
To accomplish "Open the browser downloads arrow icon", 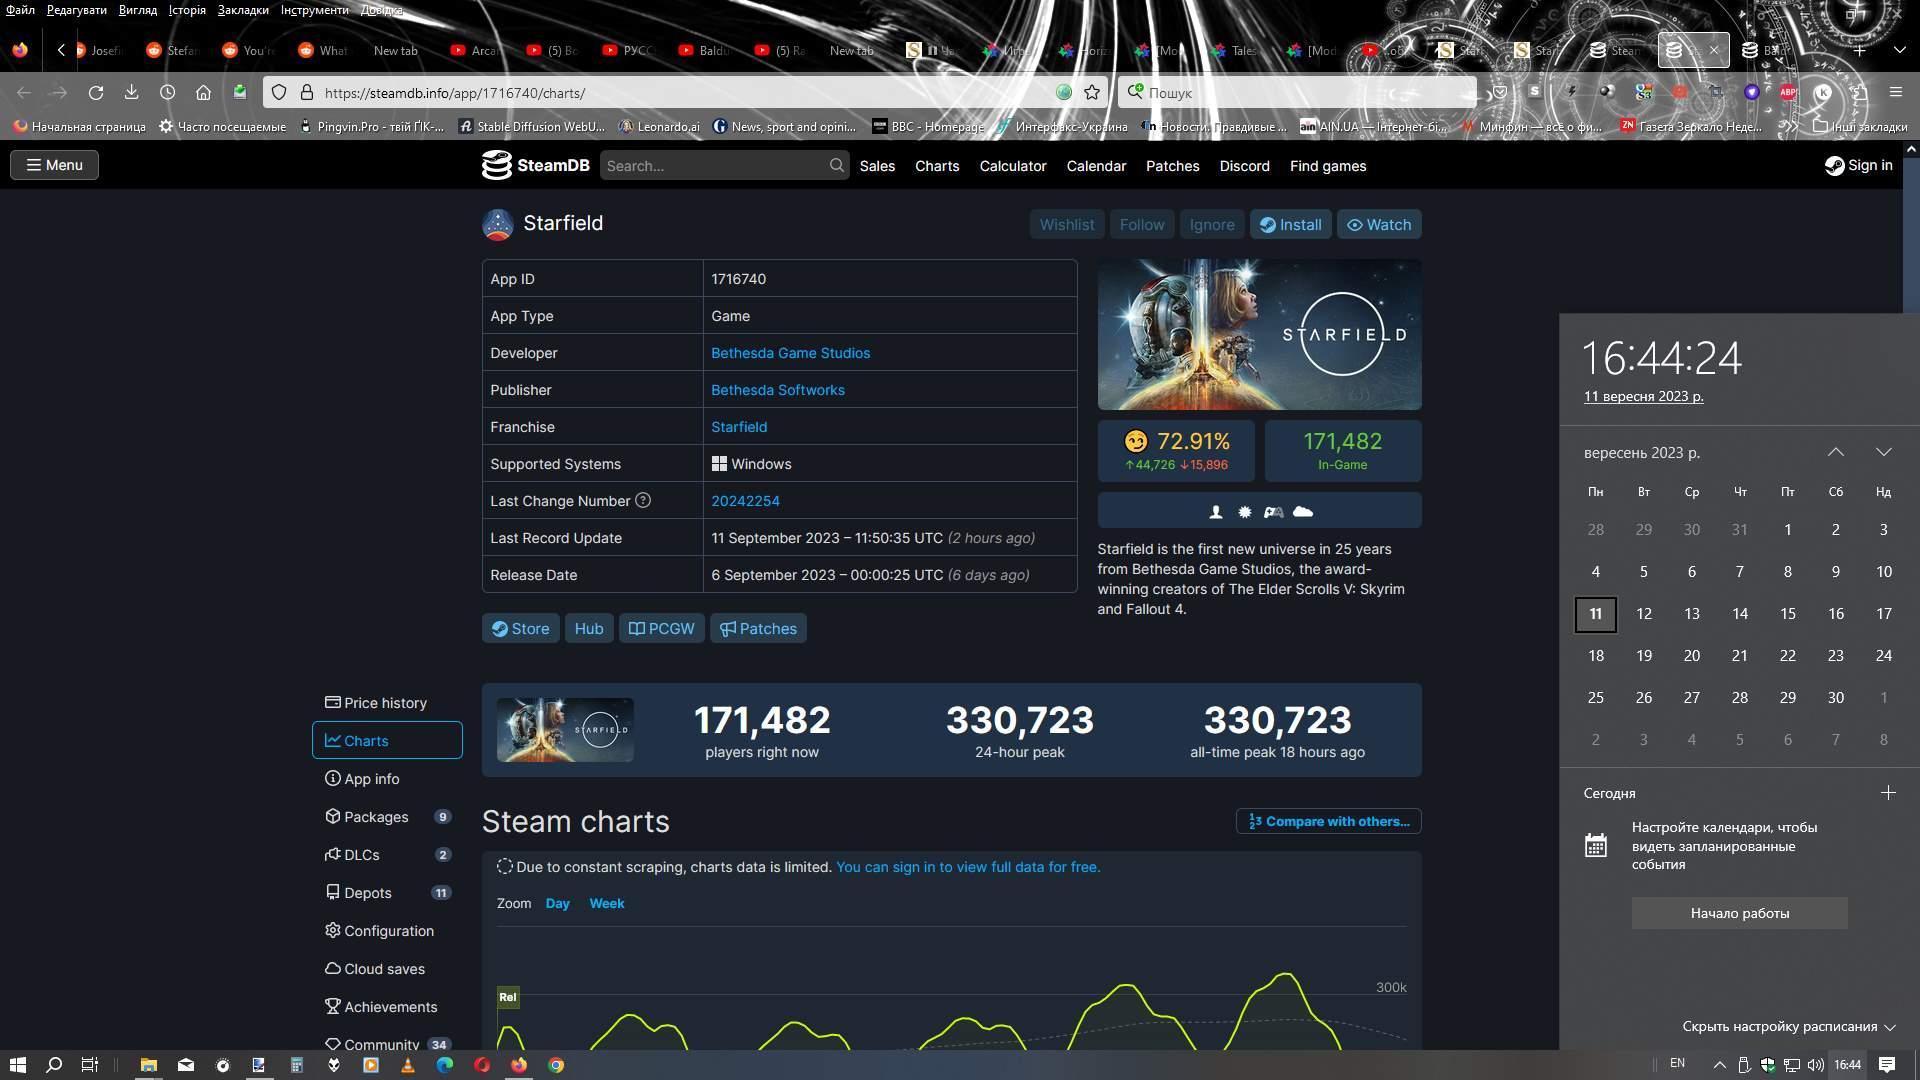I will tap(131, 92).
